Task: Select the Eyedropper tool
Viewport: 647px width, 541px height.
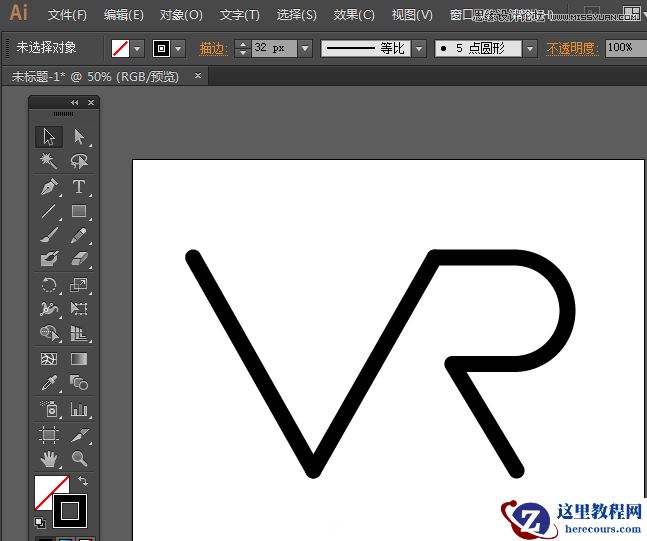Action: click(49, 383)
